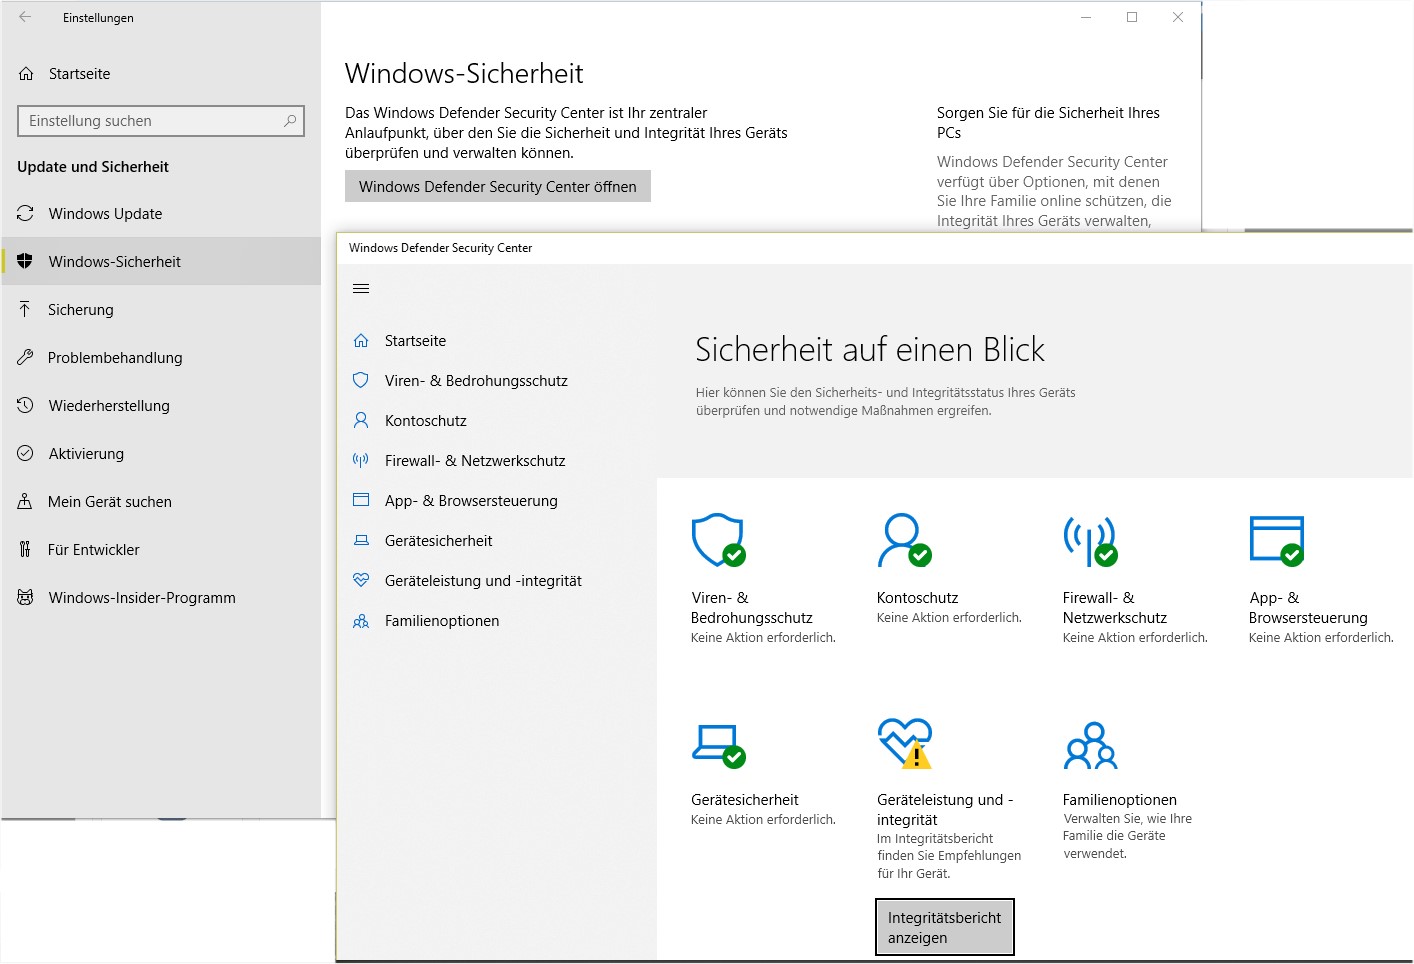Click the large Gerätesicherheit laptop tile icon

[x=719, y=746]
